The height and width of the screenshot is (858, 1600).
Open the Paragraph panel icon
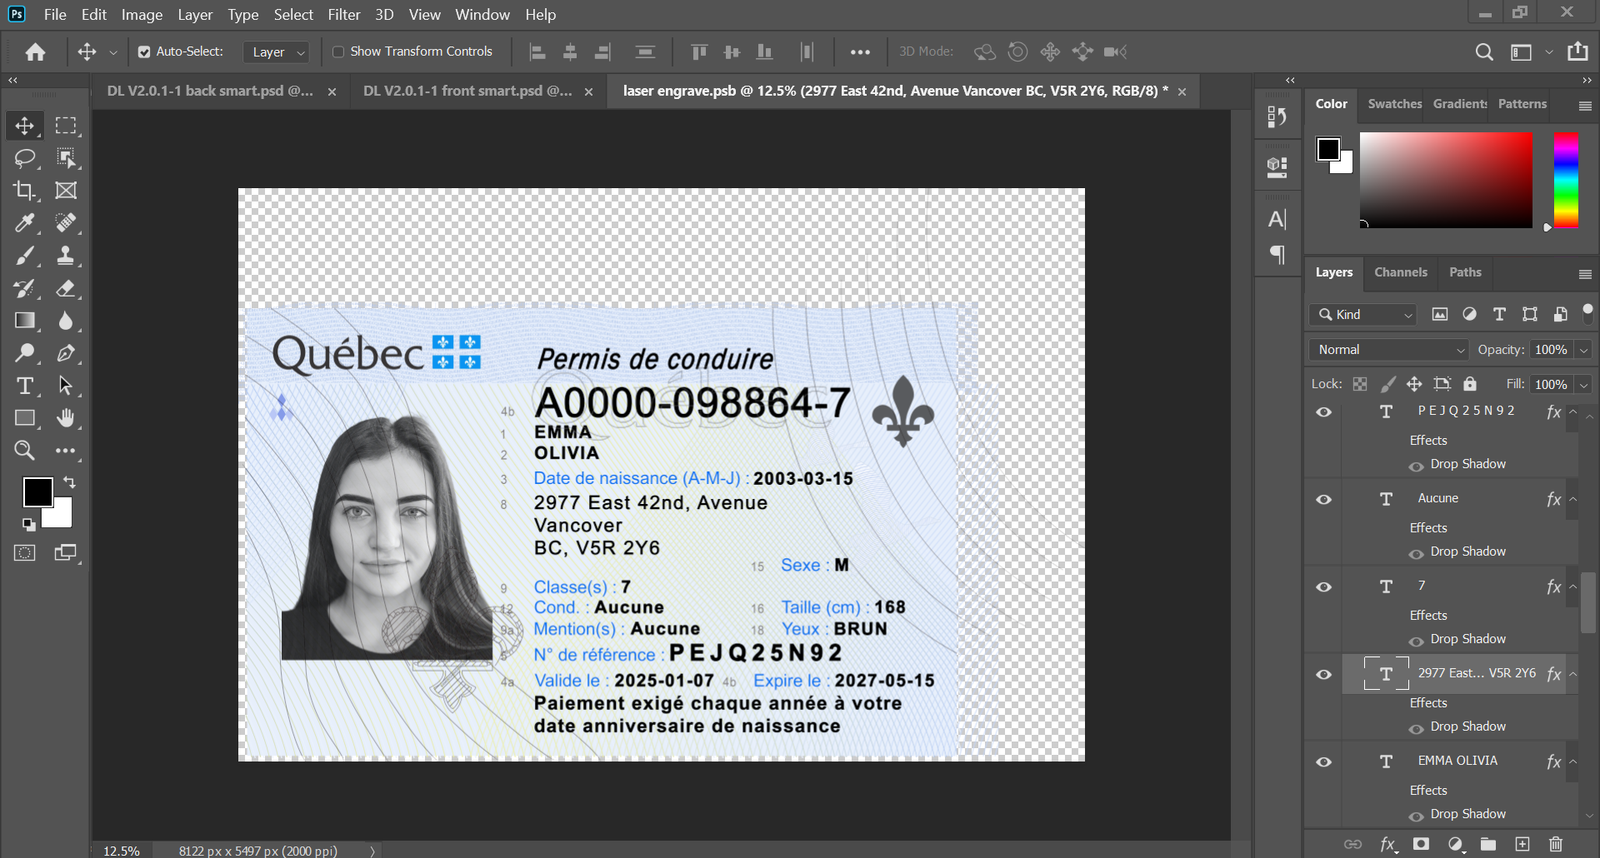pos(1277,254)
